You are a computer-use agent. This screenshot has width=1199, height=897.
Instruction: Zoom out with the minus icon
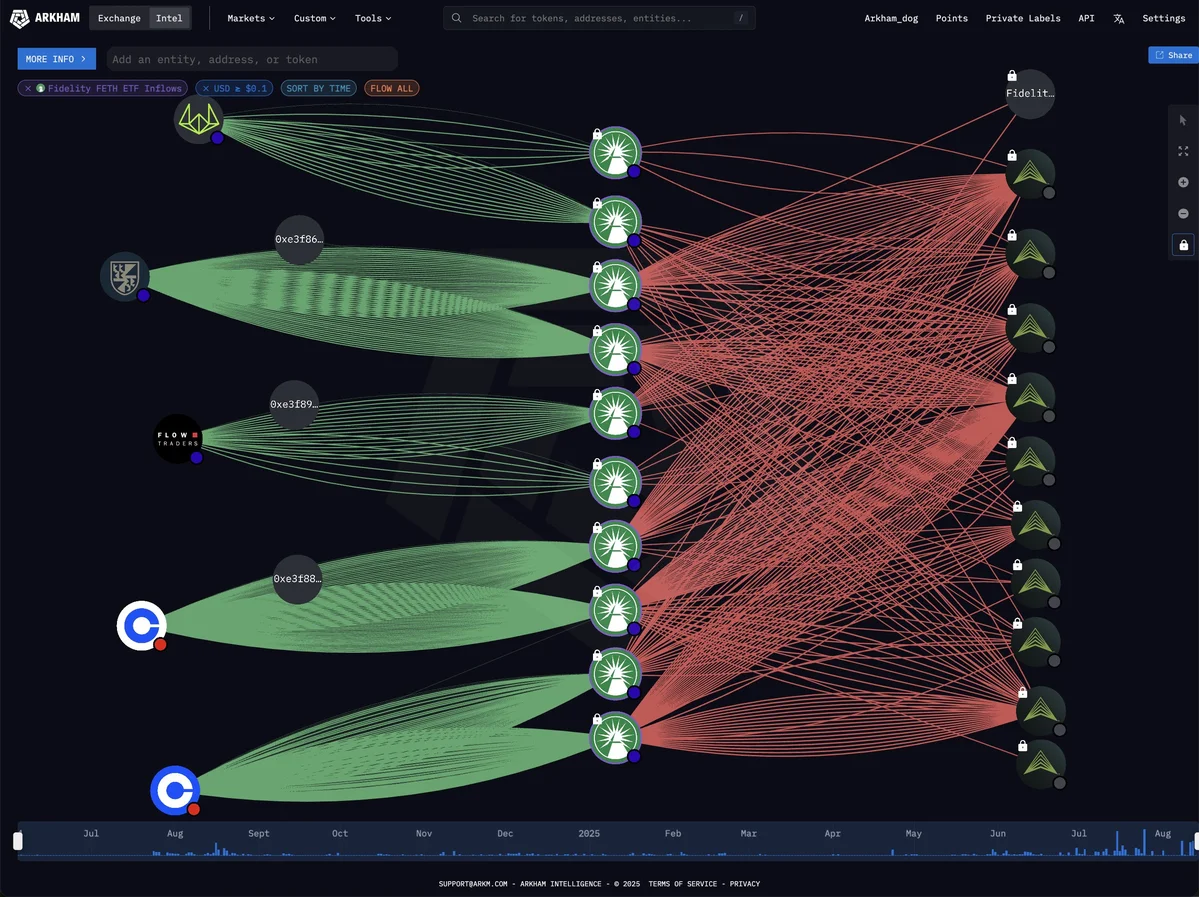tap(1183, 213)
